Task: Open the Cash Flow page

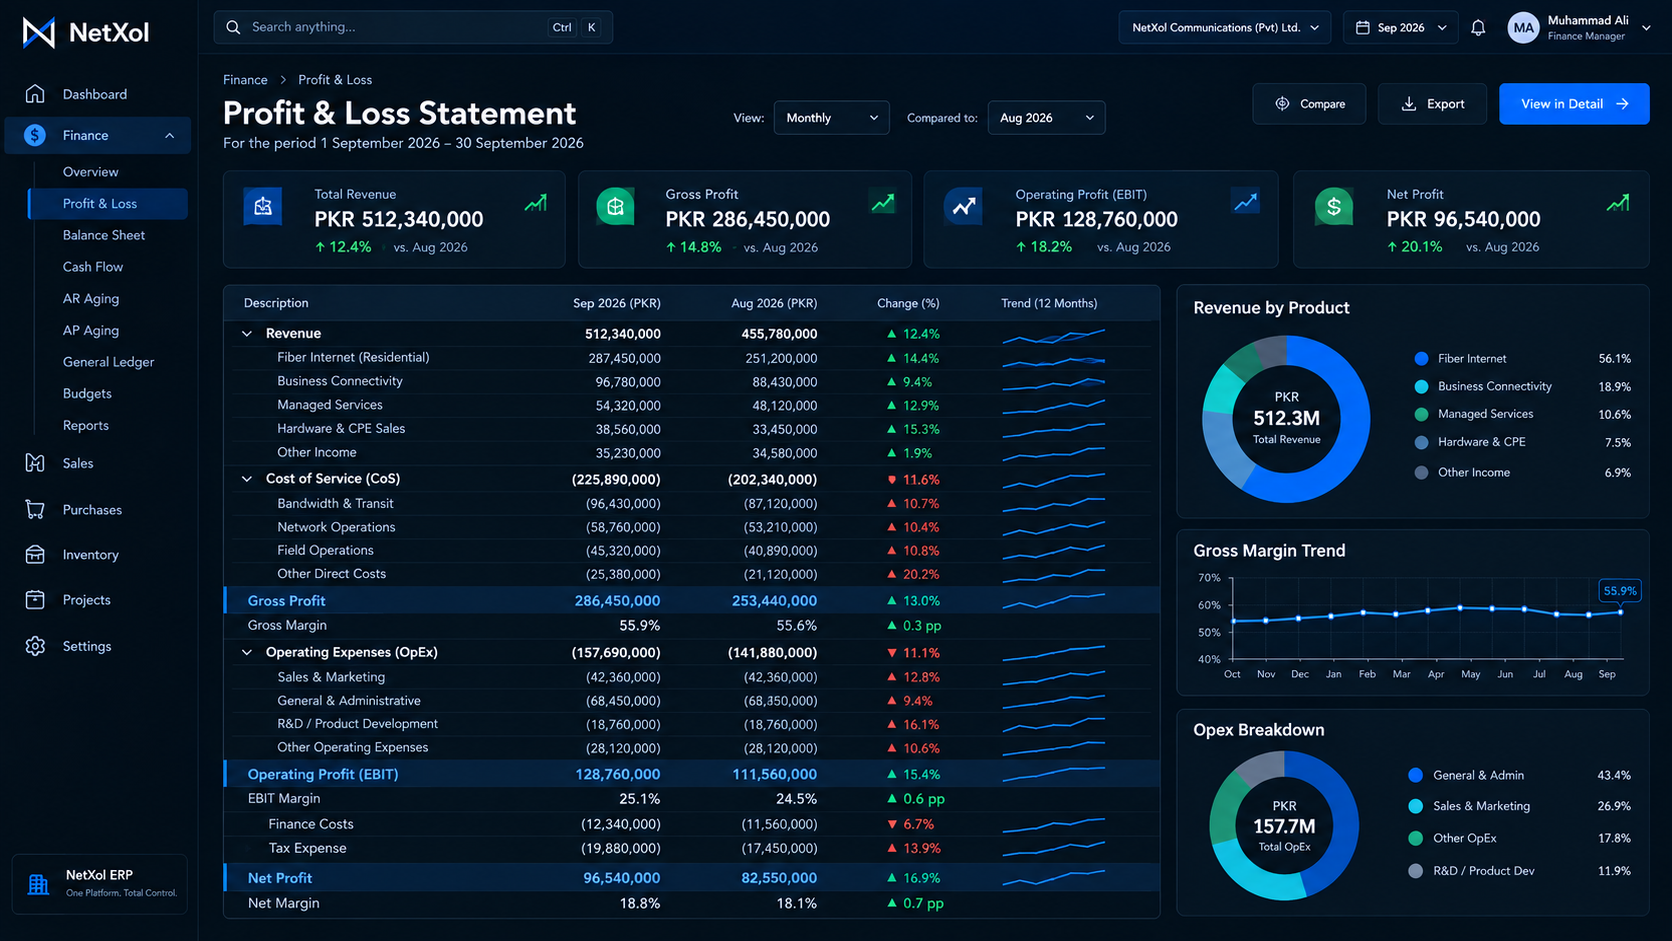Action: pyautogui.click(x=93, y=267)
